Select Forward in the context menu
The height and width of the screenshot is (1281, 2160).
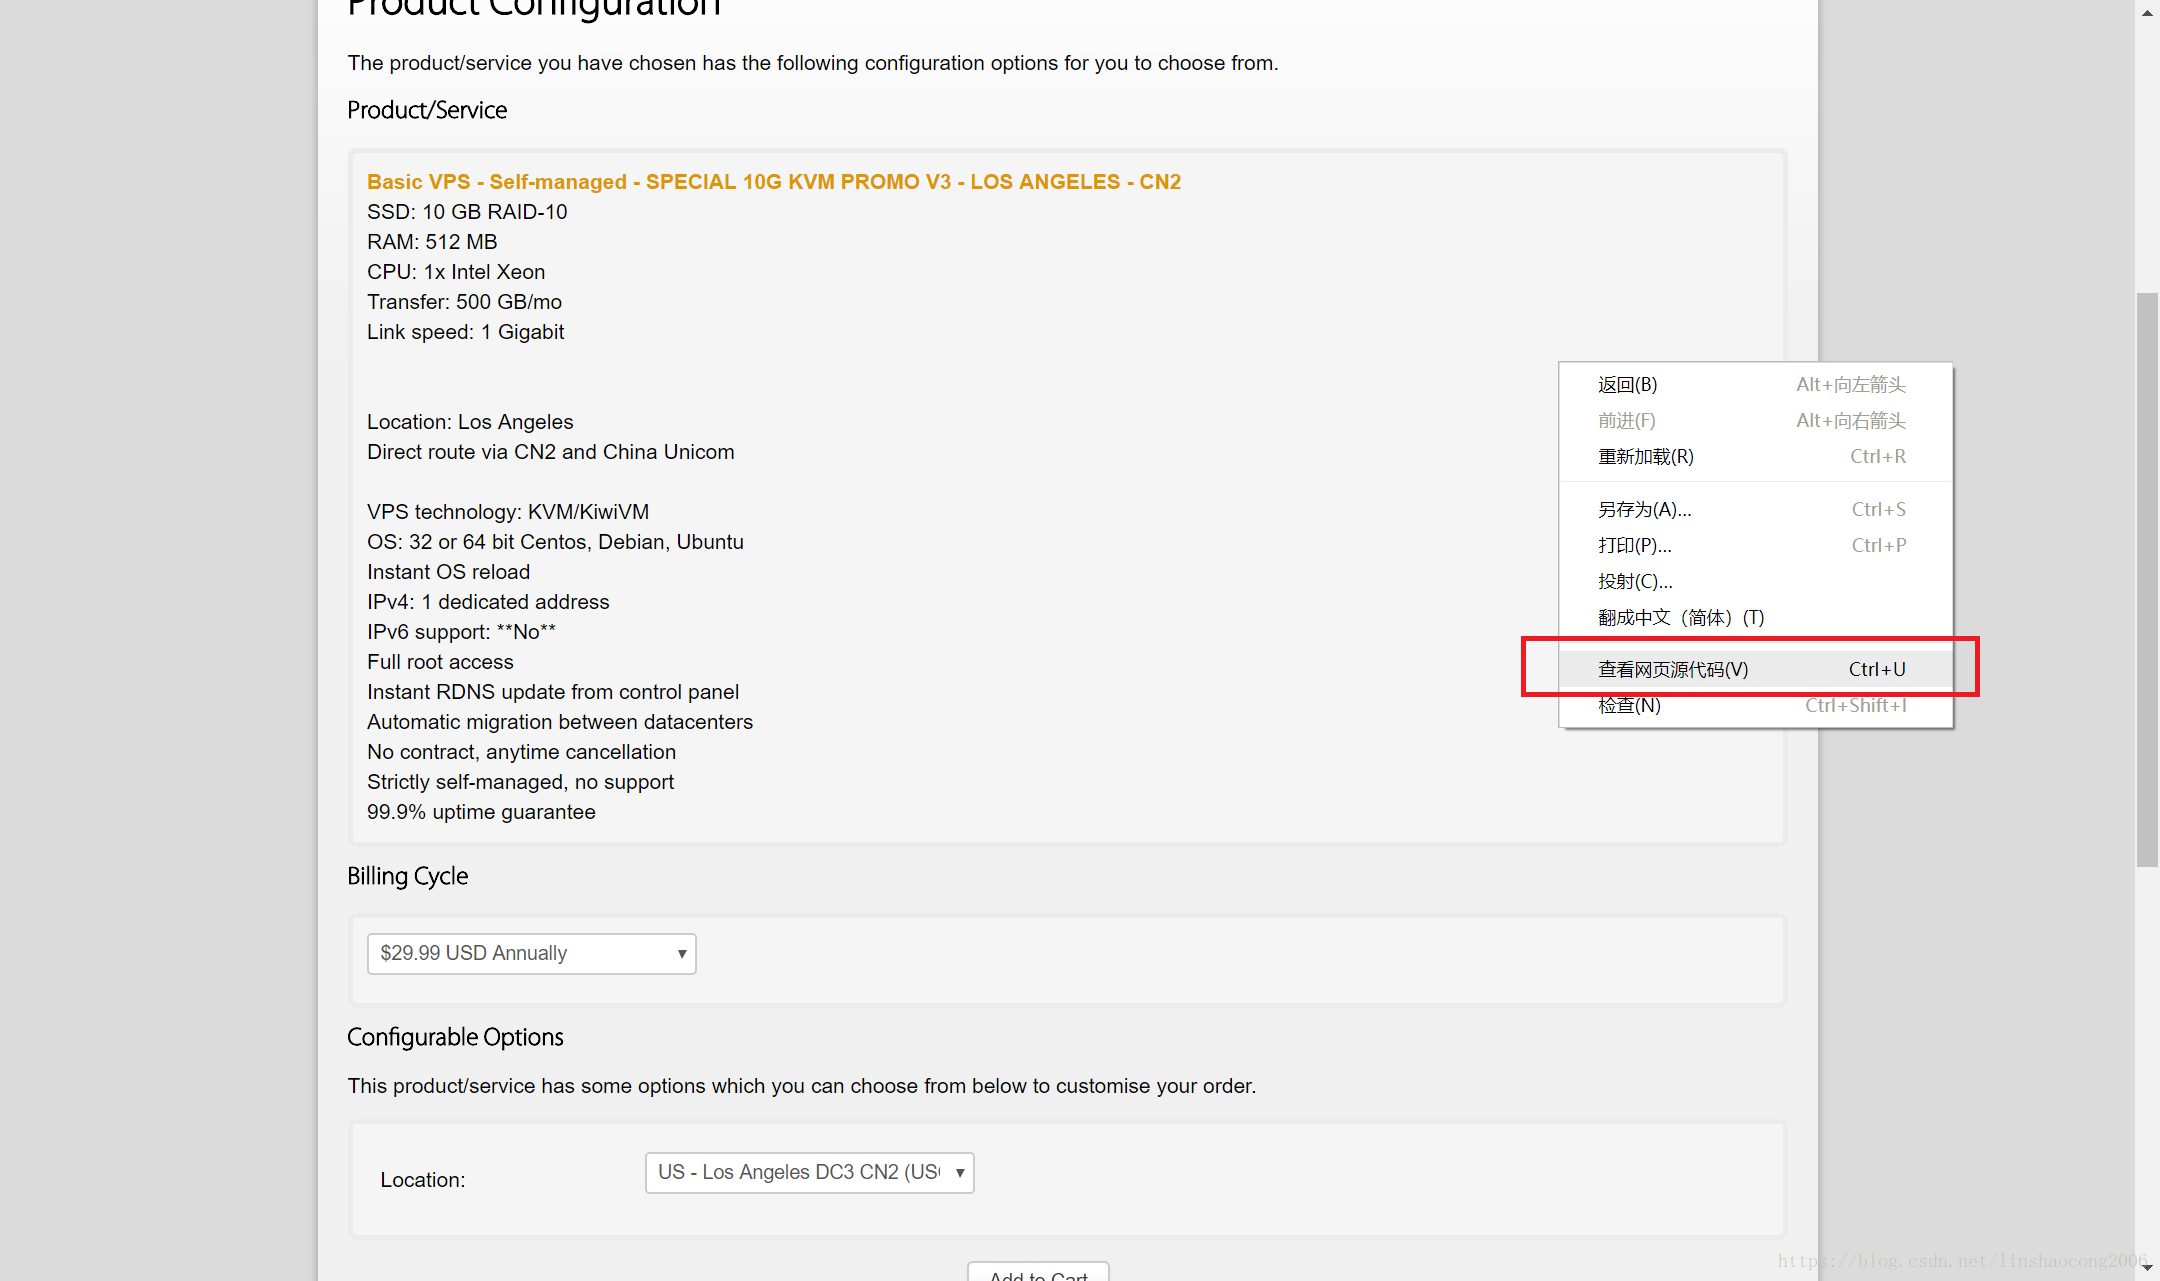1627,421
